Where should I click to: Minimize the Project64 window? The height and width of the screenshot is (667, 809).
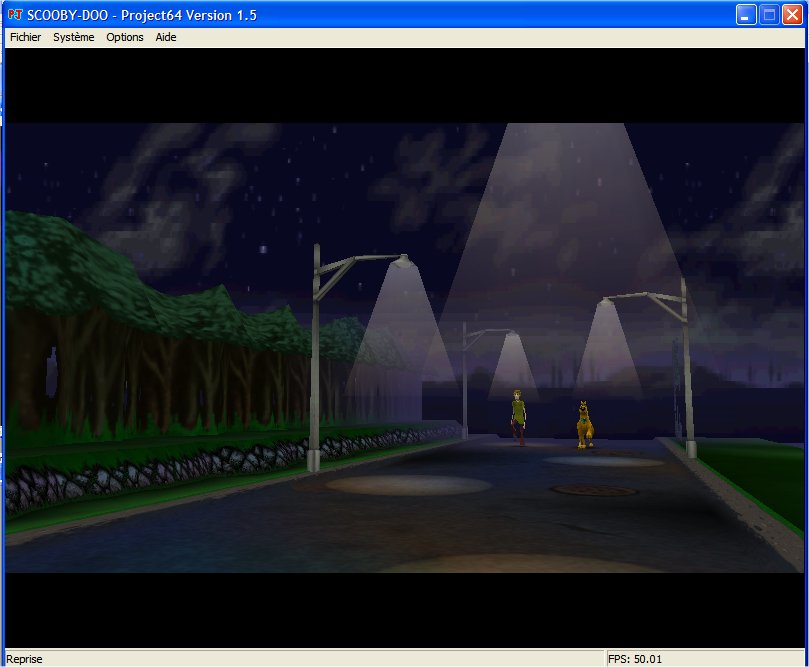click(746, 15)
